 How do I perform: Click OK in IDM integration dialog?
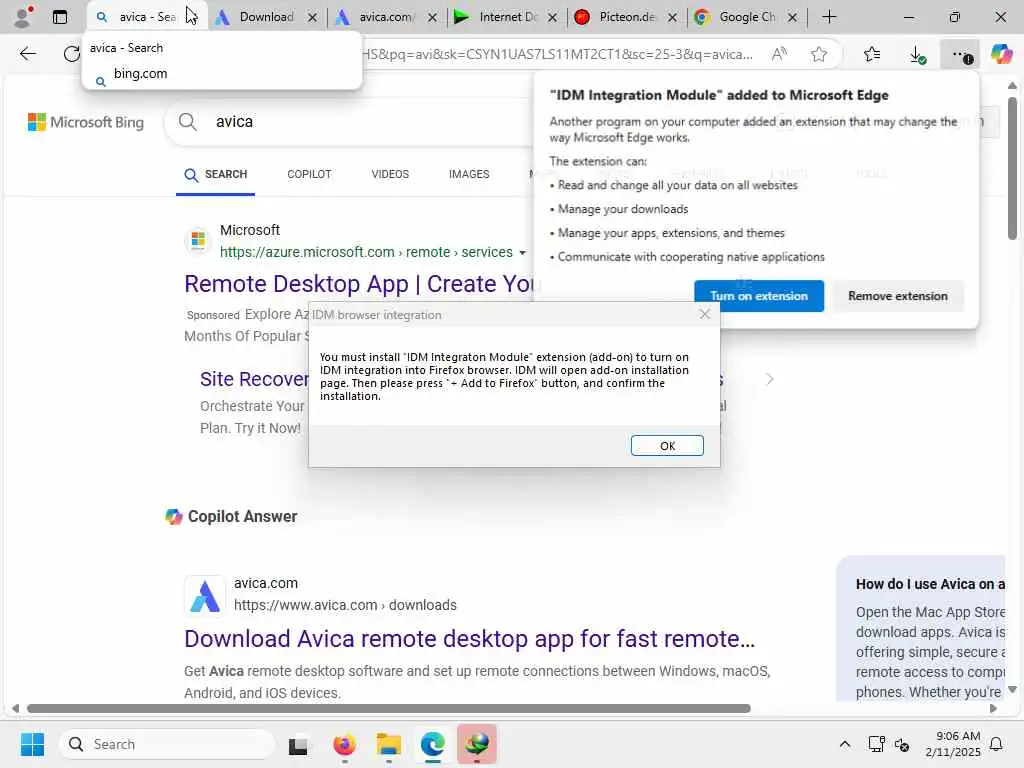click(667, 445)
